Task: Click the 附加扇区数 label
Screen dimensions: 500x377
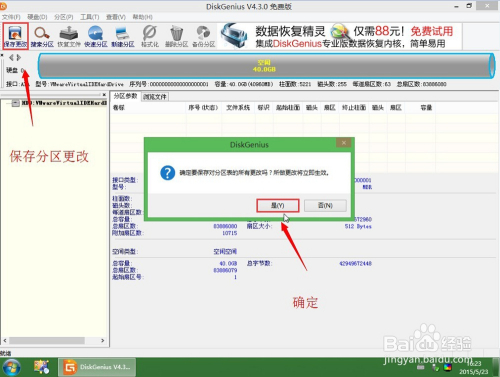Action: [x=128, y=233]
